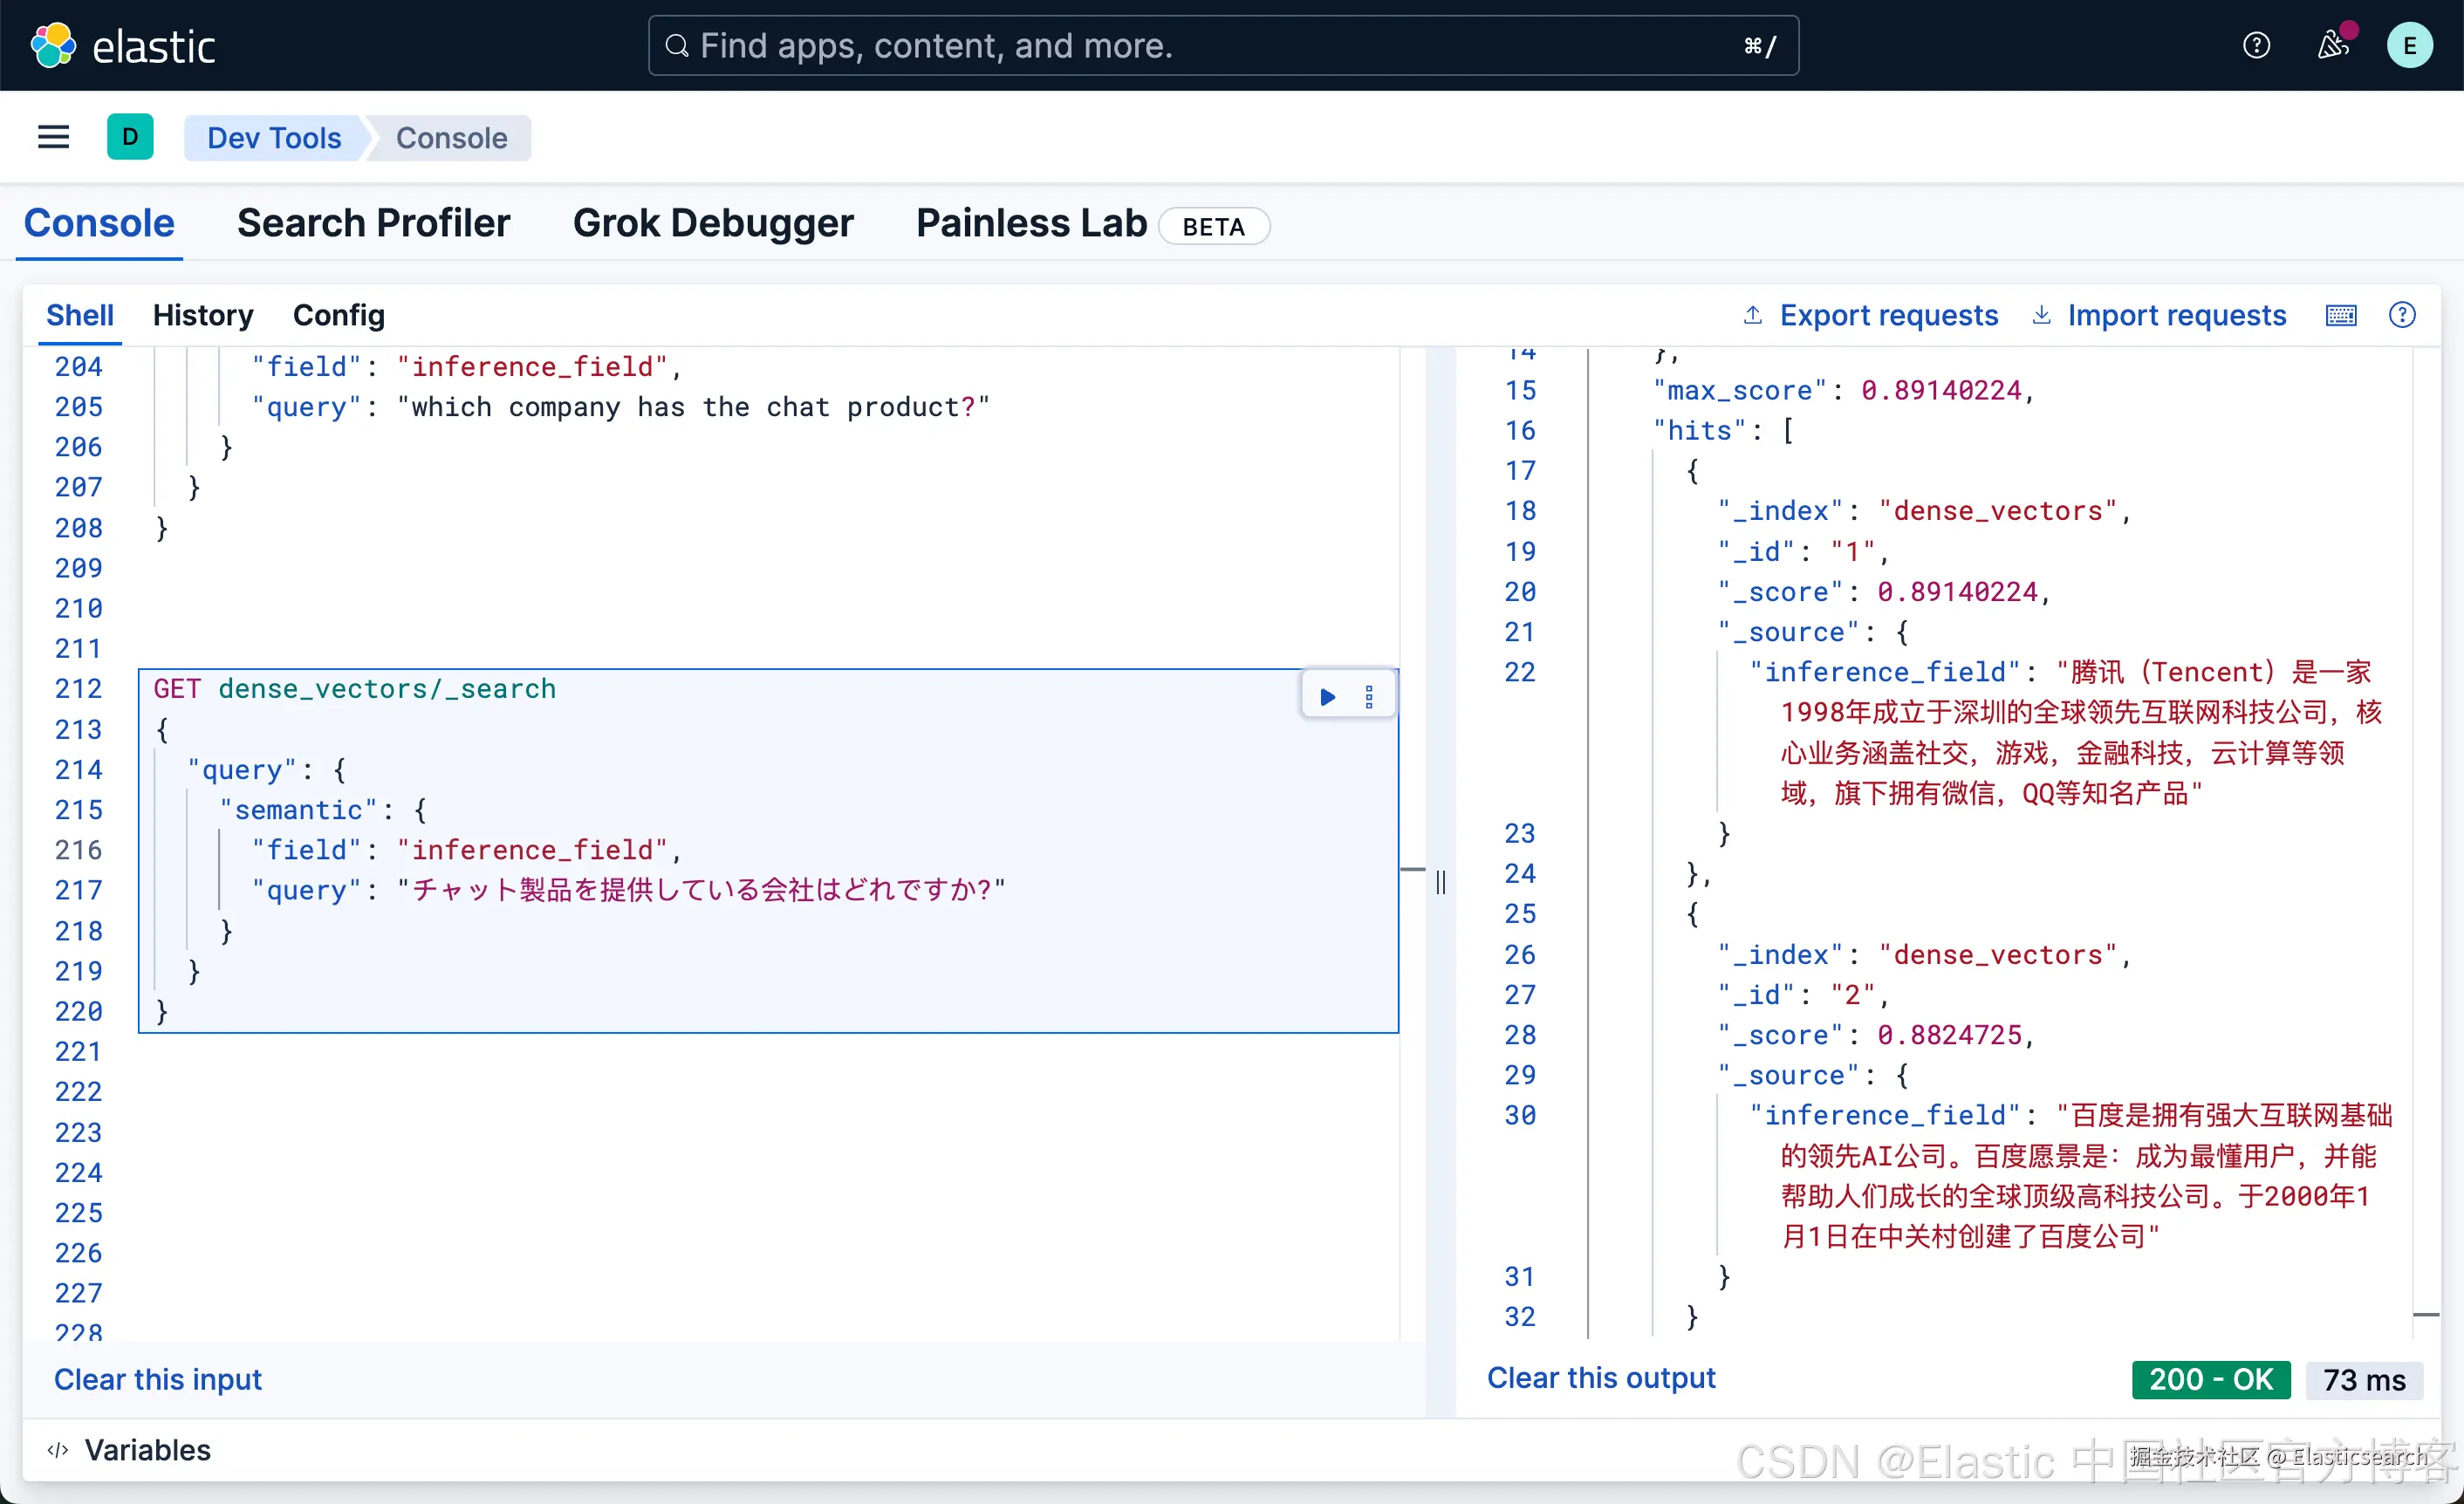Open the help menu icon in header

tap(2256, 45)
